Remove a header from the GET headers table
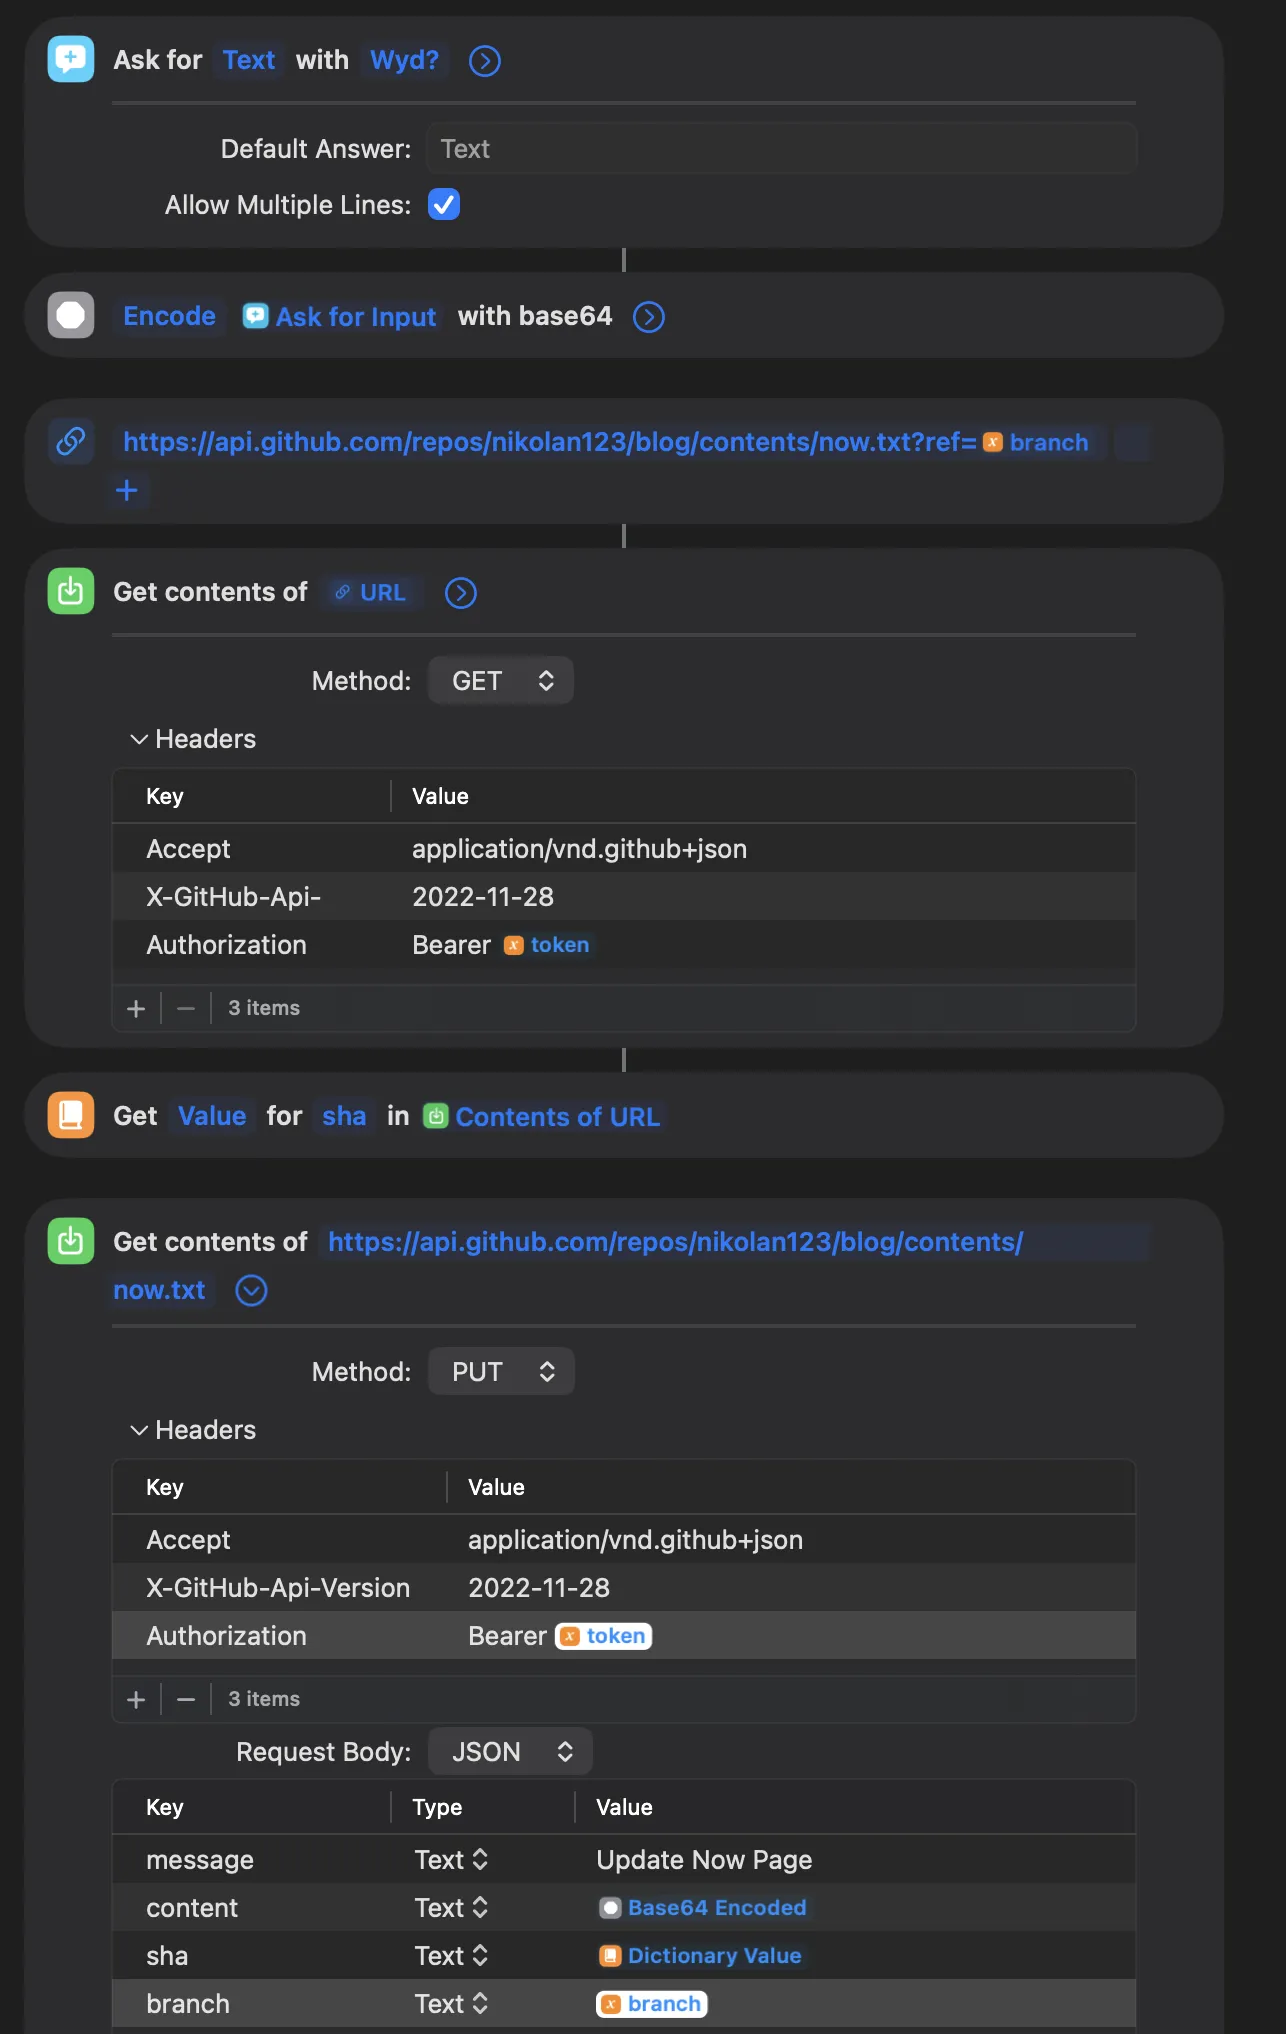Image resolution: width=1286 pixels, height=2034 pixels. (186, 1008)
